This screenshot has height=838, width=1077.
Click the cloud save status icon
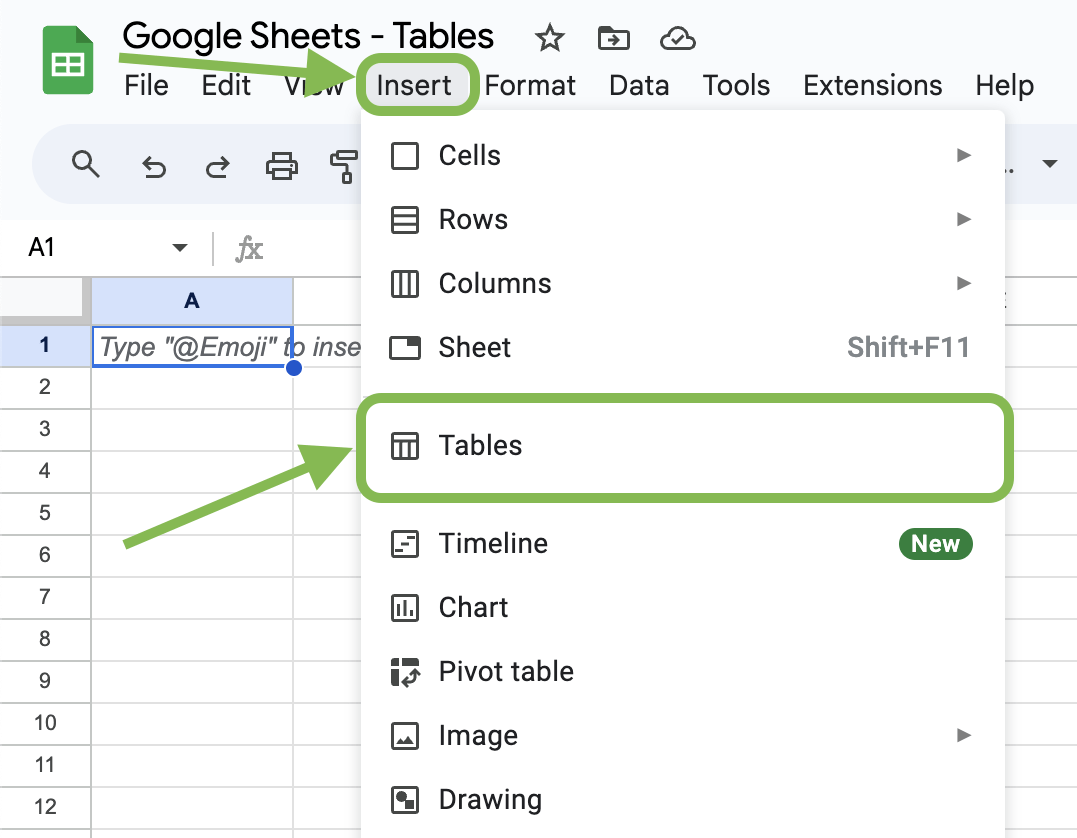677,38
